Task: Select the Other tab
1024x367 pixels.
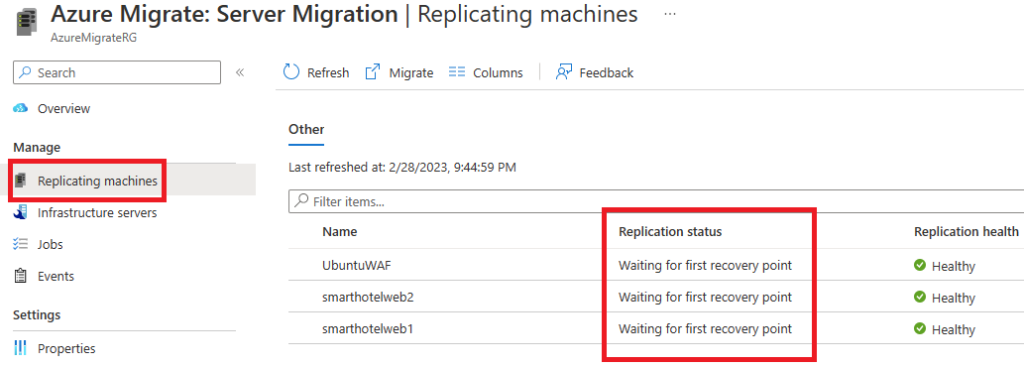Action: [306, 129]
